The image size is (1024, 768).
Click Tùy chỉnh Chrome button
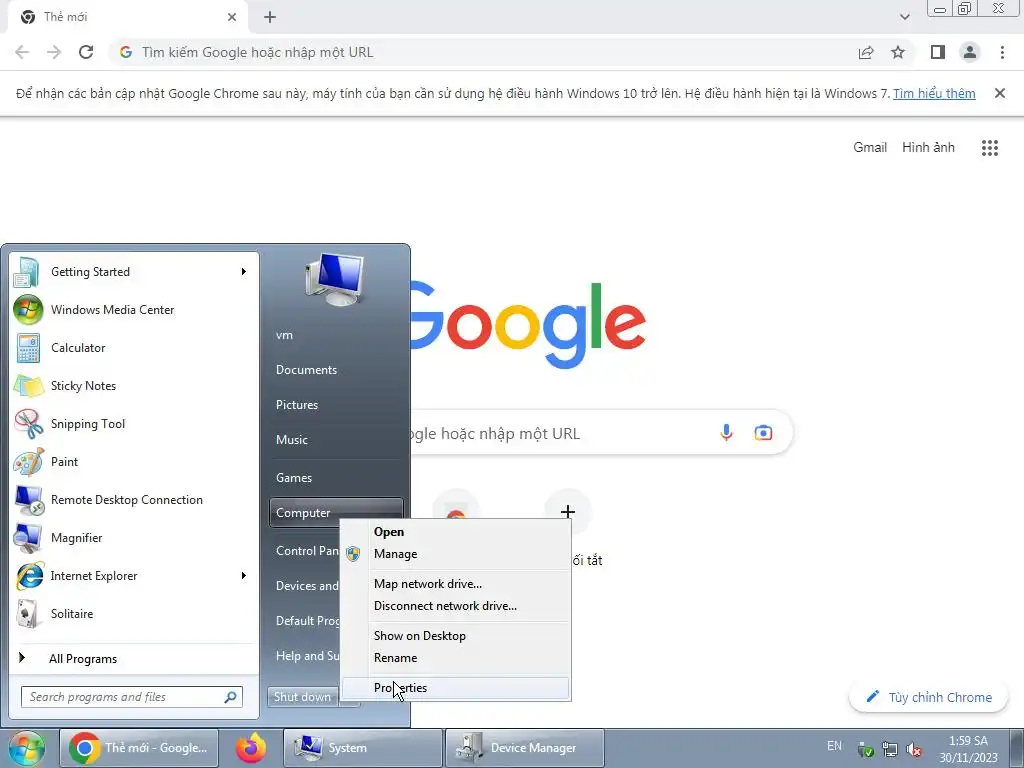[x=929, y=697]
